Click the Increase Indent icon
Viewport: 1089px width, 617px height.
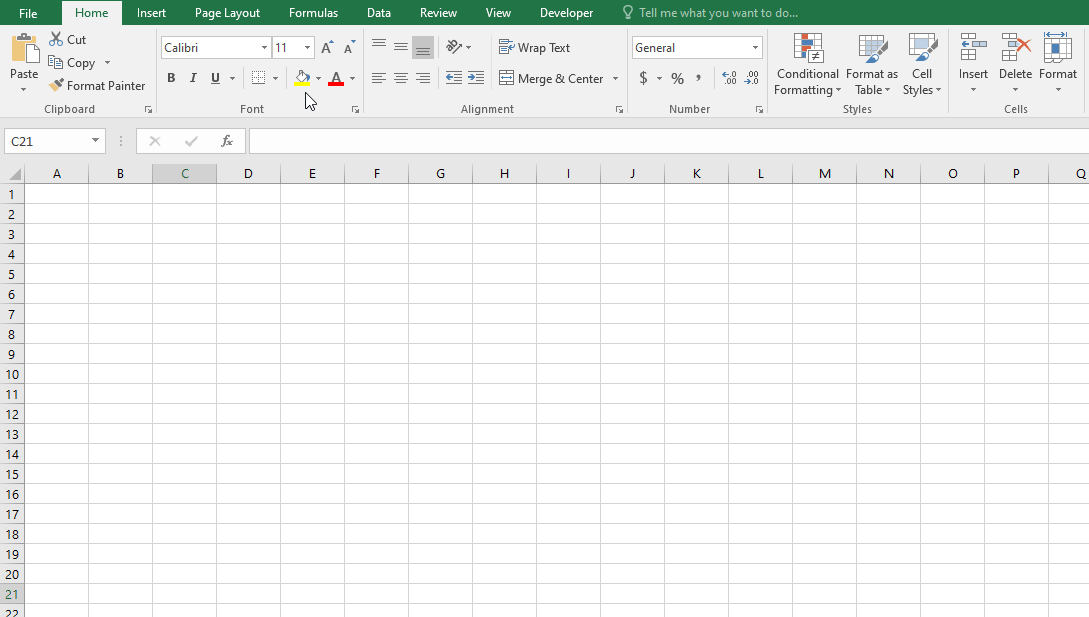[476, 78]
